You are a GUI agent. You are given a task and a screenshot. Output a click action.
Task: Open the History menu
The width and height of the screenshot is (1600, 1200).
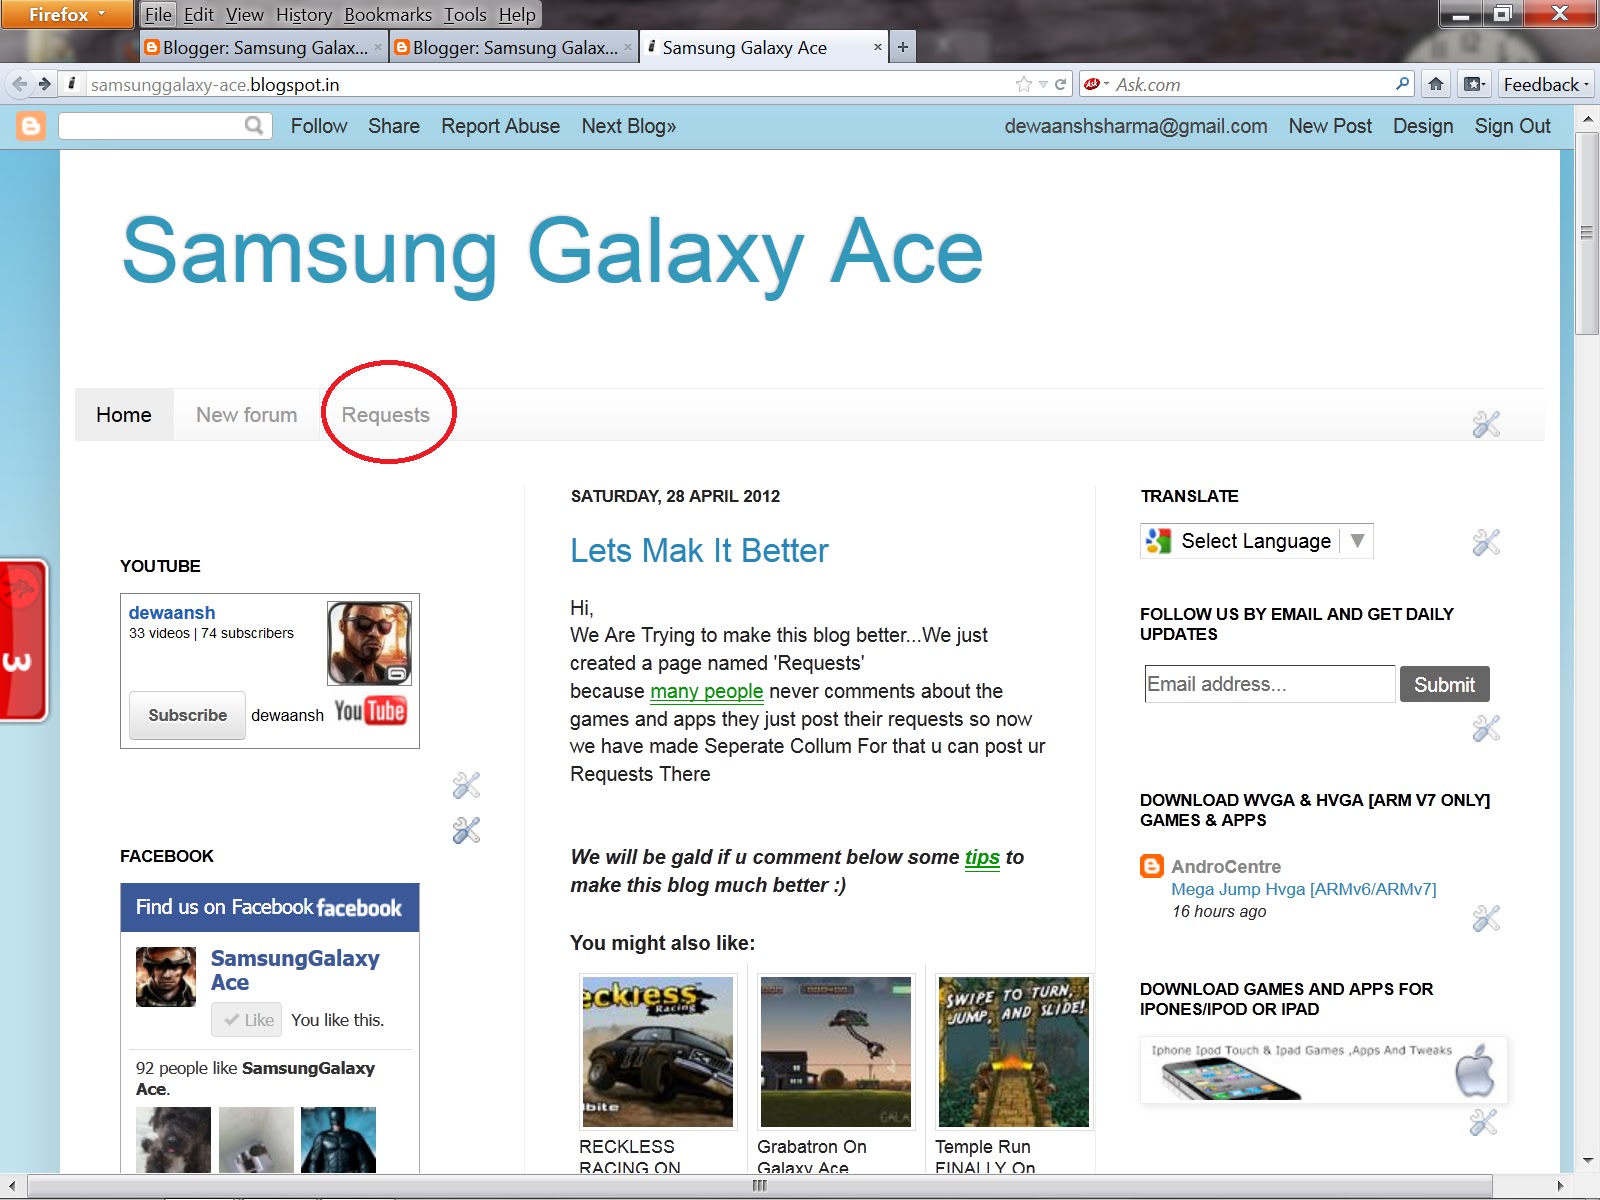coord(304,14)
